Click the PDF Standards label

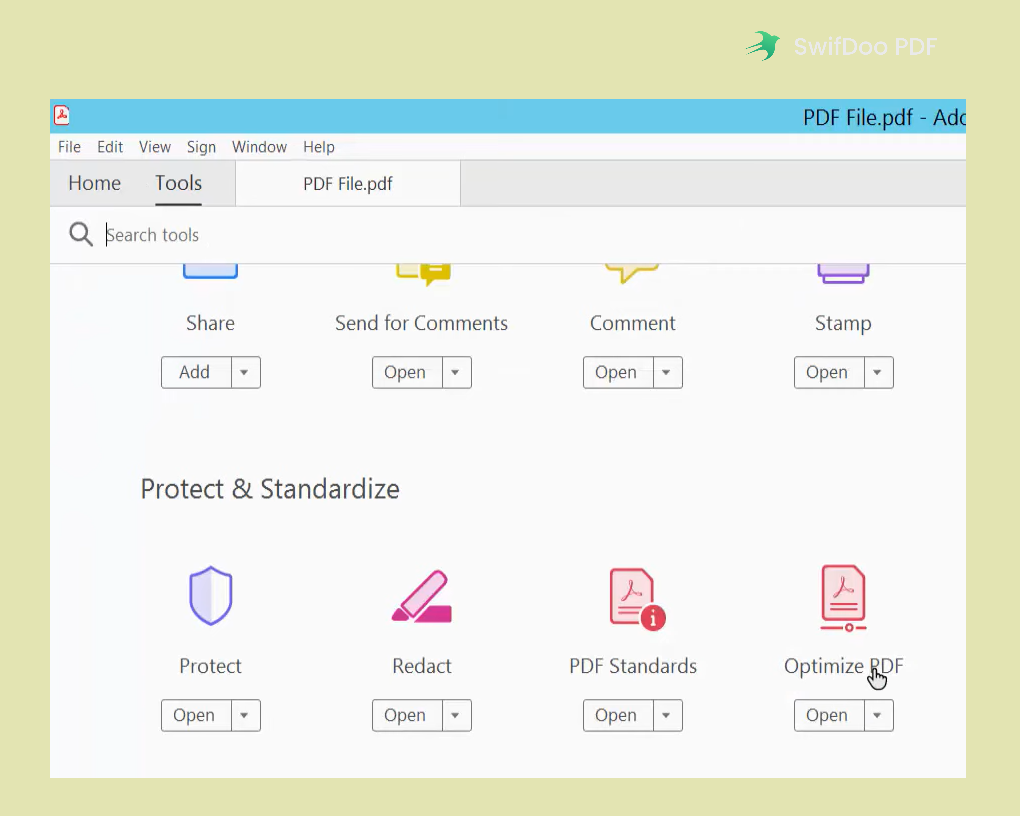632,666
